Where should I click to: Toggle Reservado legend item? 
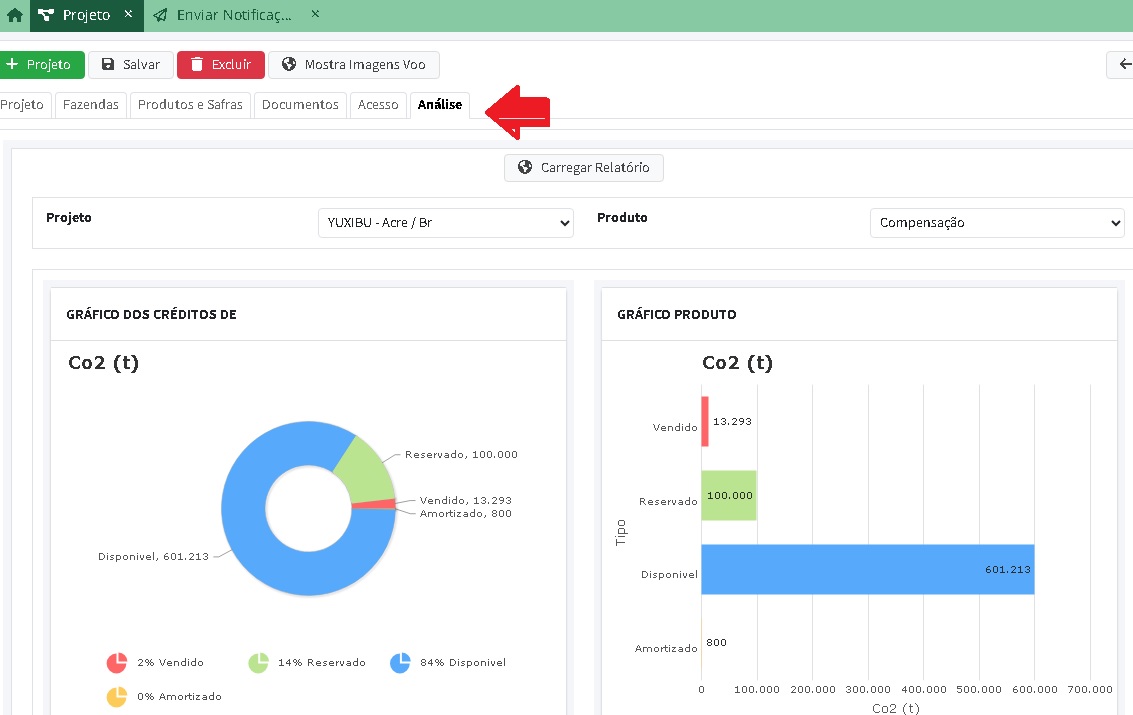(x=307, y=663)
